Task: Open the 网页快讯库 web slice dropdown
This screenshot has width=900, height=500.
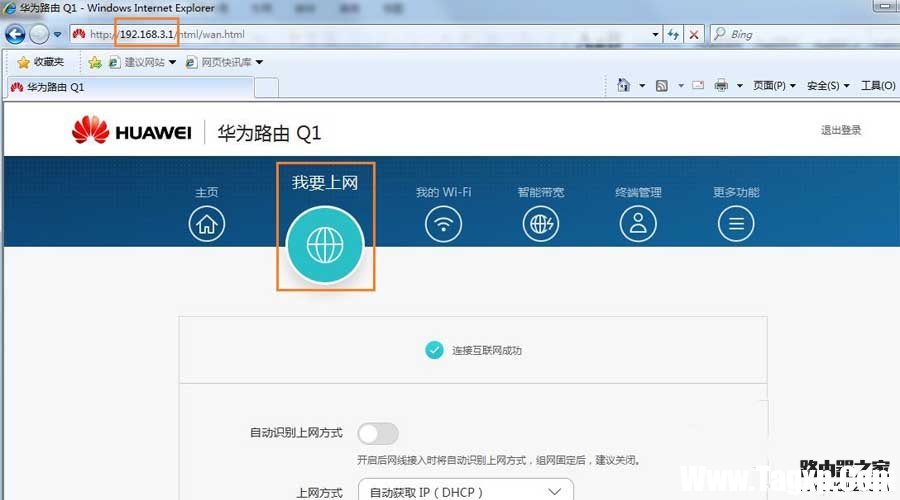Action: point(224,62)
